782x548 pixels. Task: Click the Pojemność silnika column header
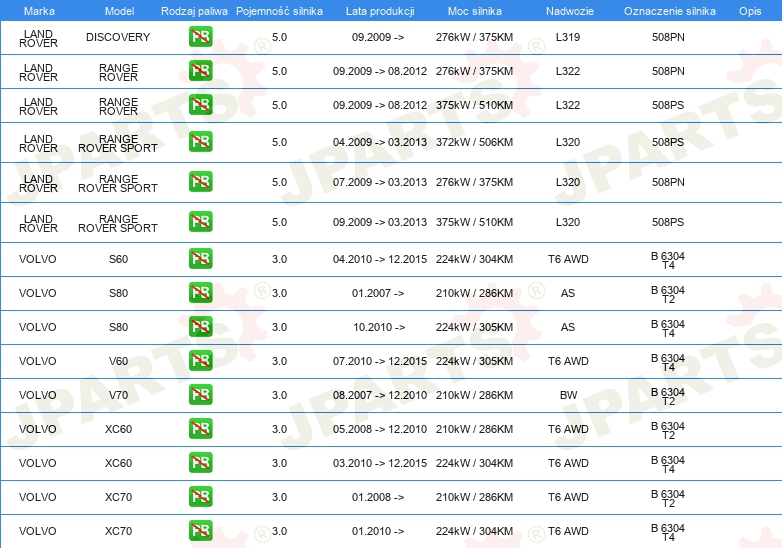click(279, 11)
